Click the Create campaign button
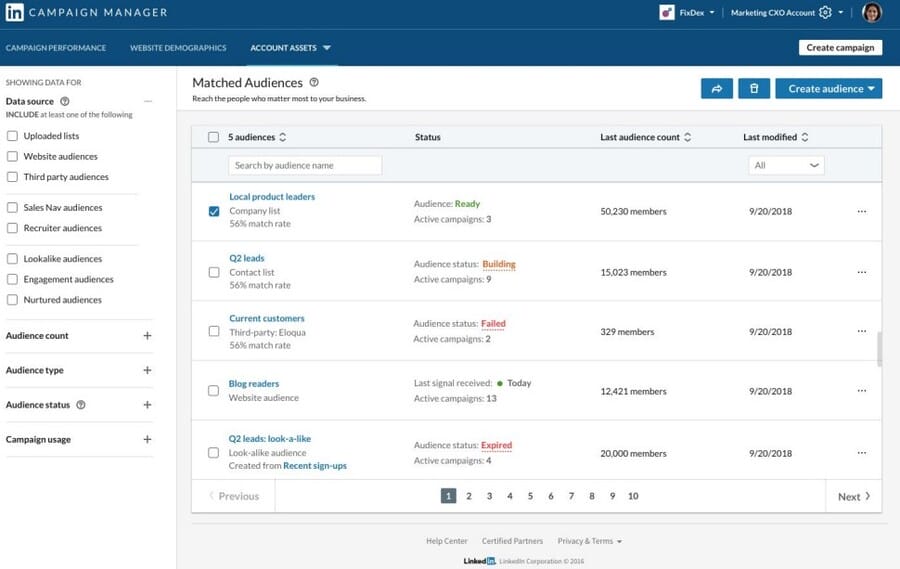900x569 pixels. tap(840, 47)
